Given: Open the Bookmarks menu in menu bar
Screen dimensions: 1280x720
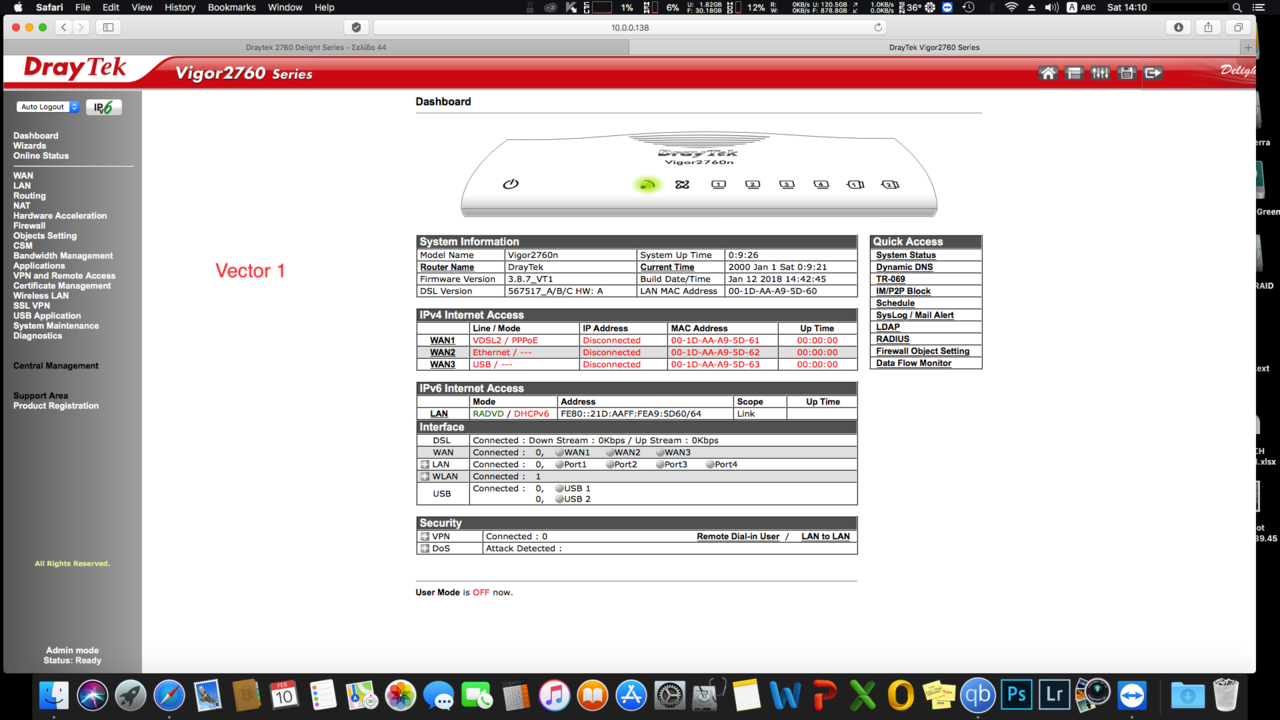Looking at the screenshot, I should click(x=232, y=7).
